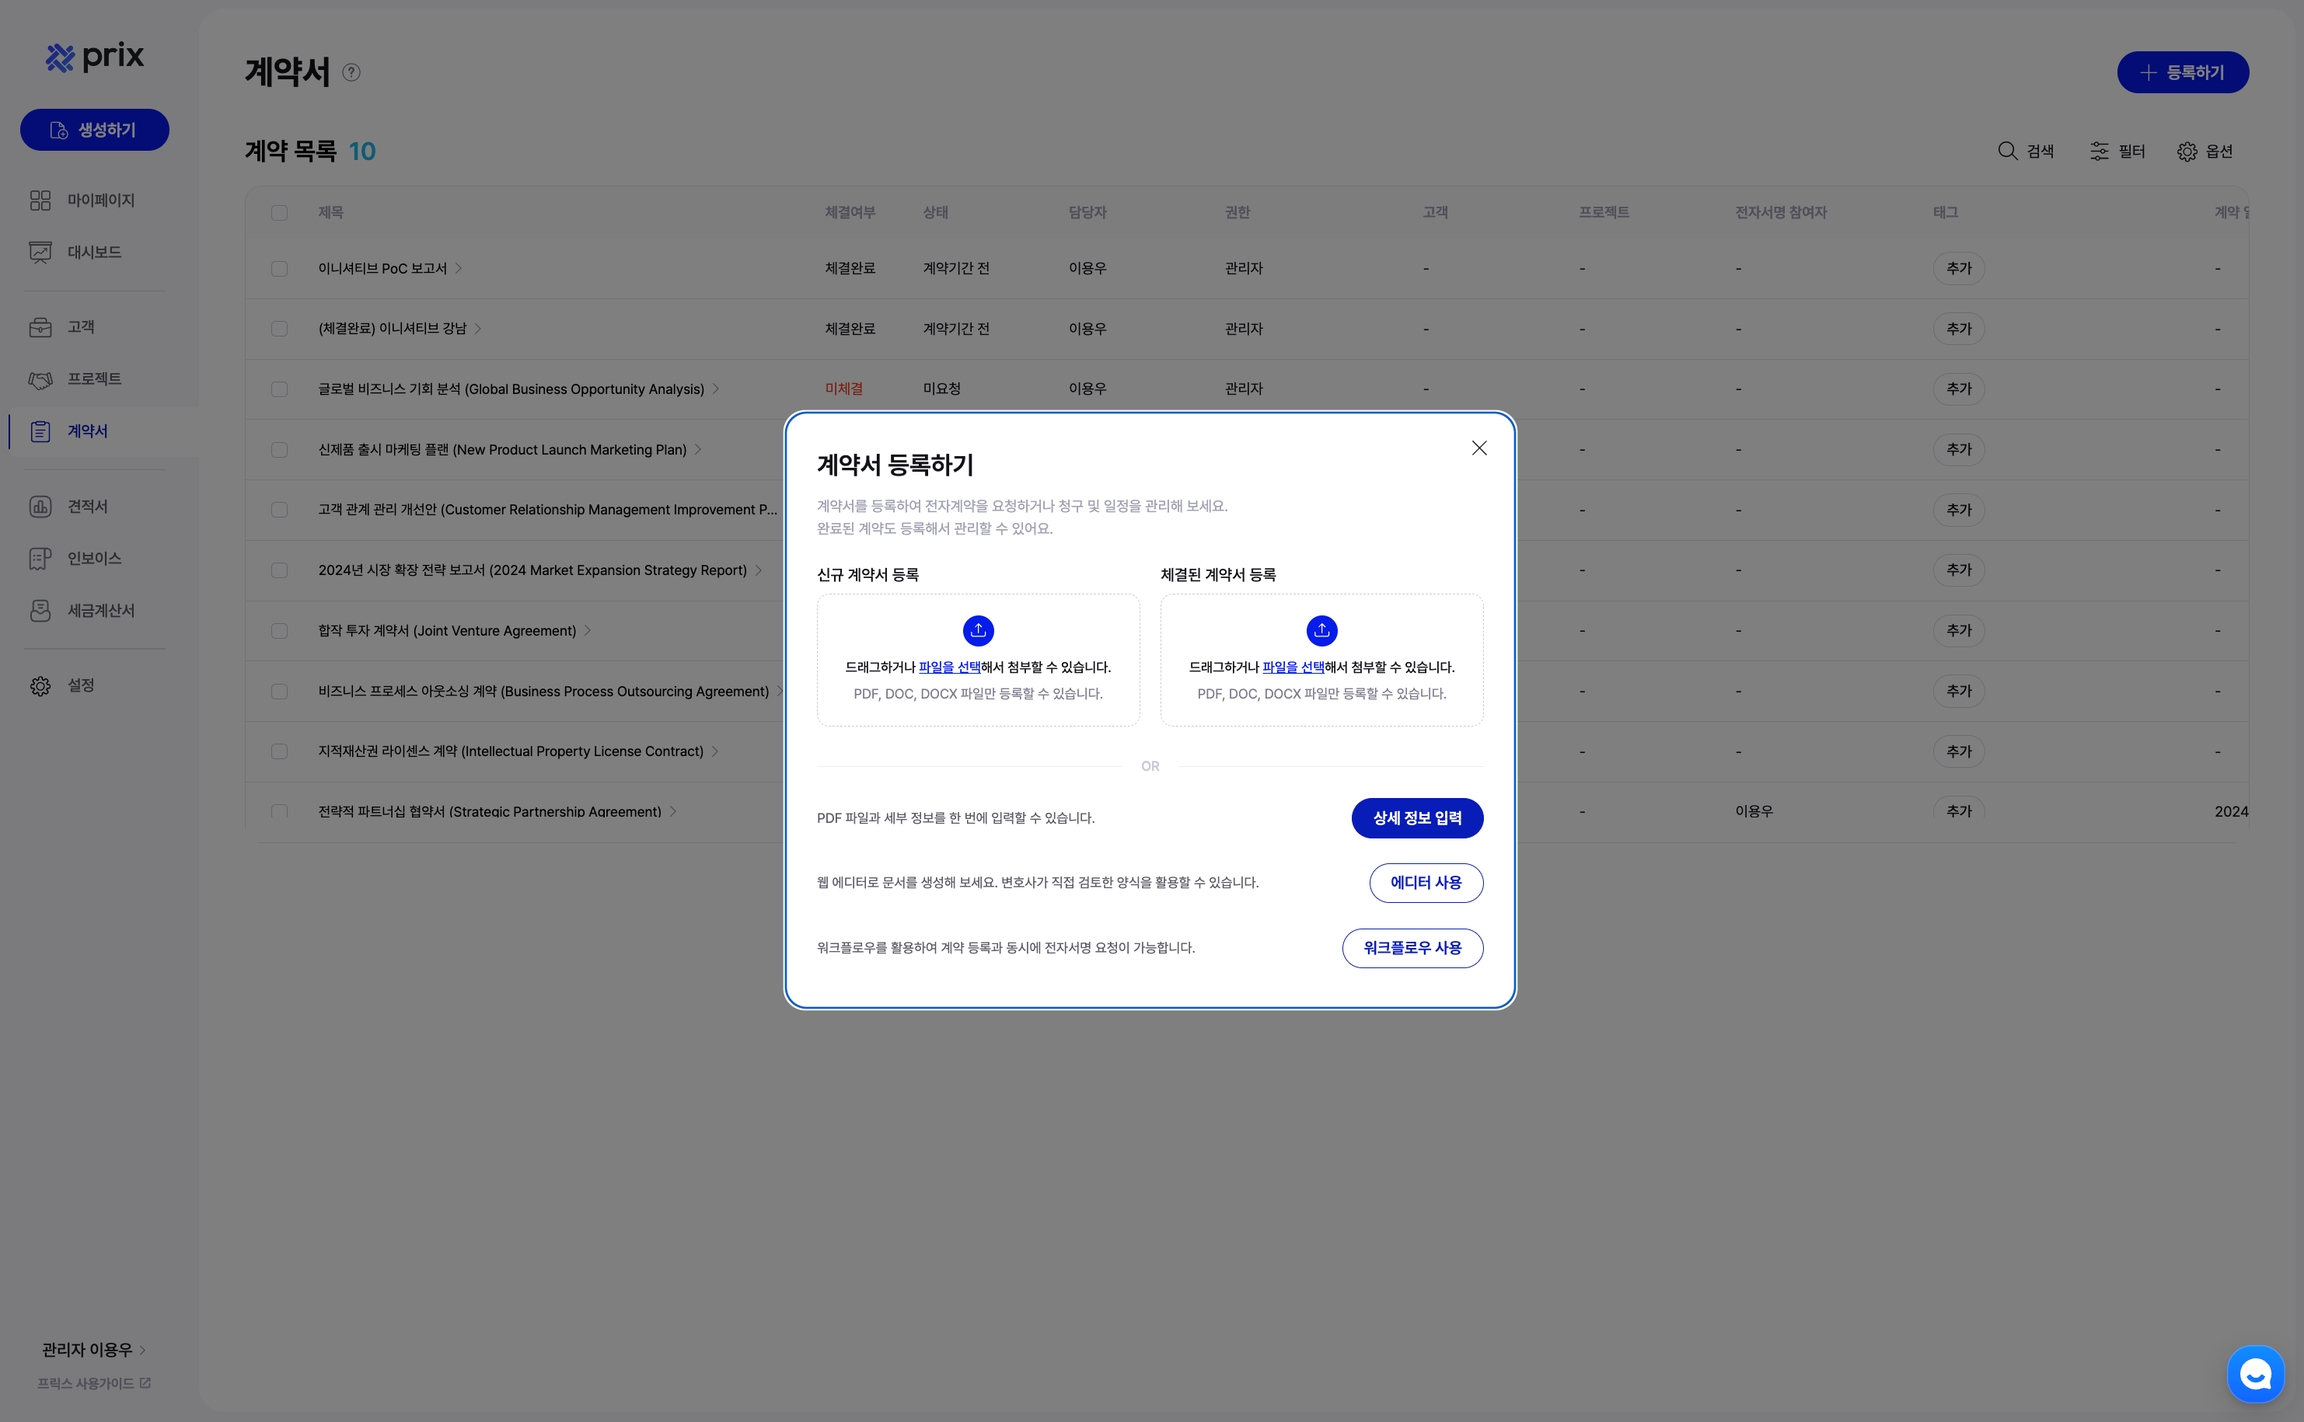Go to 대시보드 in sidebar
Image resolution: width=2304 pixels, height=1422 pixels.
coord(94,252)
